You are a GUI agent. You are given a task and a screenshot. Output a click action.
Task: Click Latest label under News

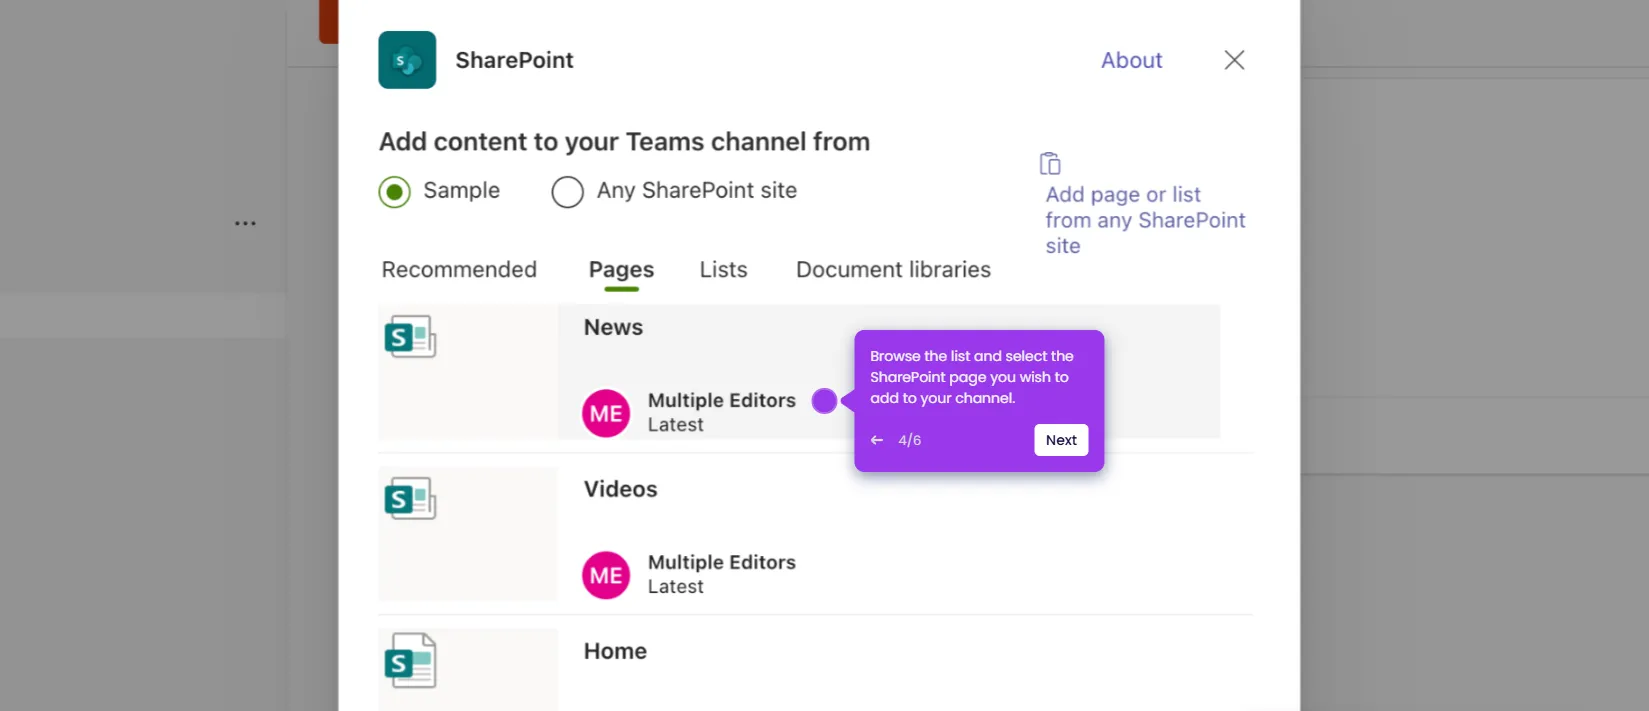click(675, 425)
